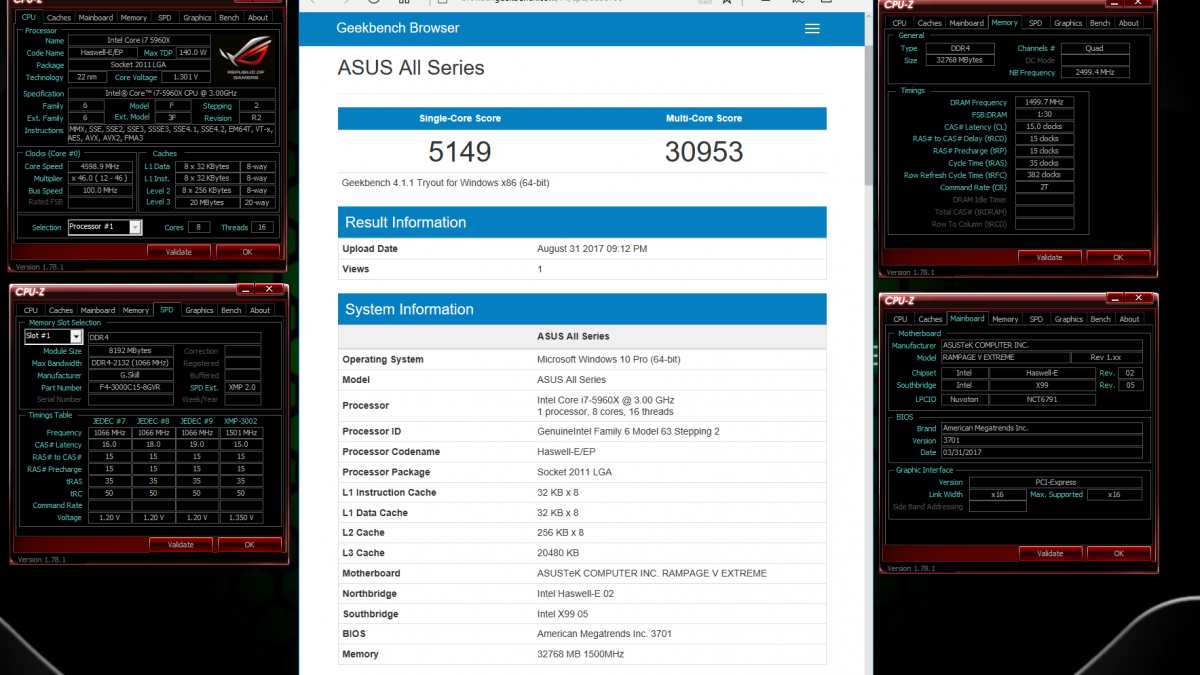The width and height of the screenshot is (1200, 675).
Task: Click OK in the Memory timings window
Action: tap(1118, 257)
